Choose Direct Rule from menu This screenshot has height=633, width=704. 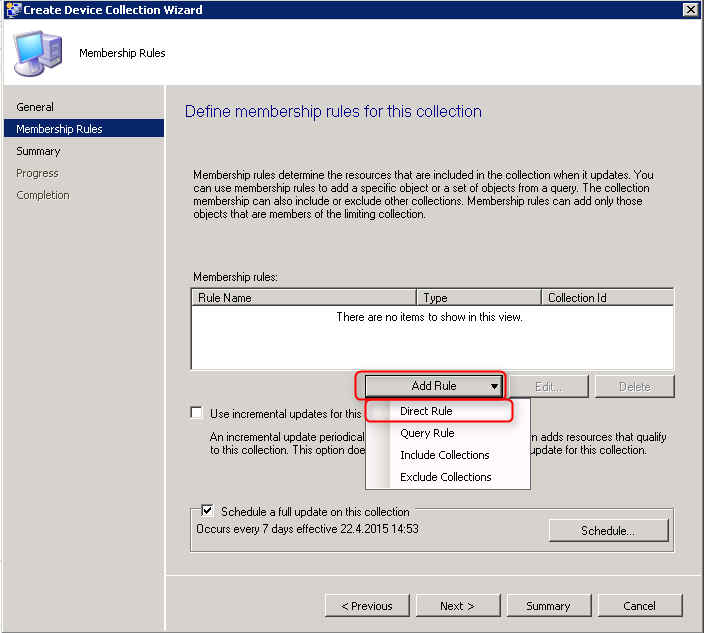tap(426, 411)
